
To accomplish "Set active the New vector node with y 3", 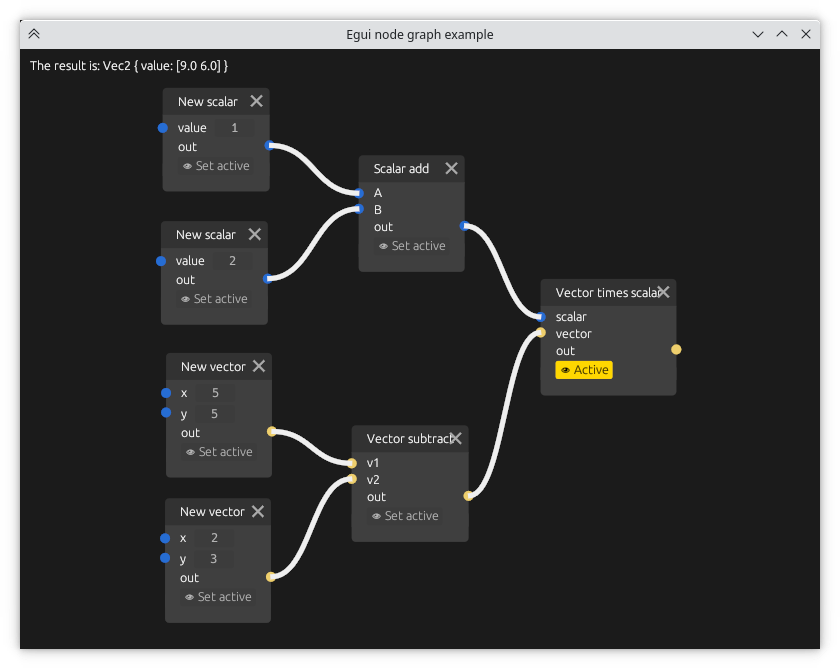I will click(x=217, y=597).
